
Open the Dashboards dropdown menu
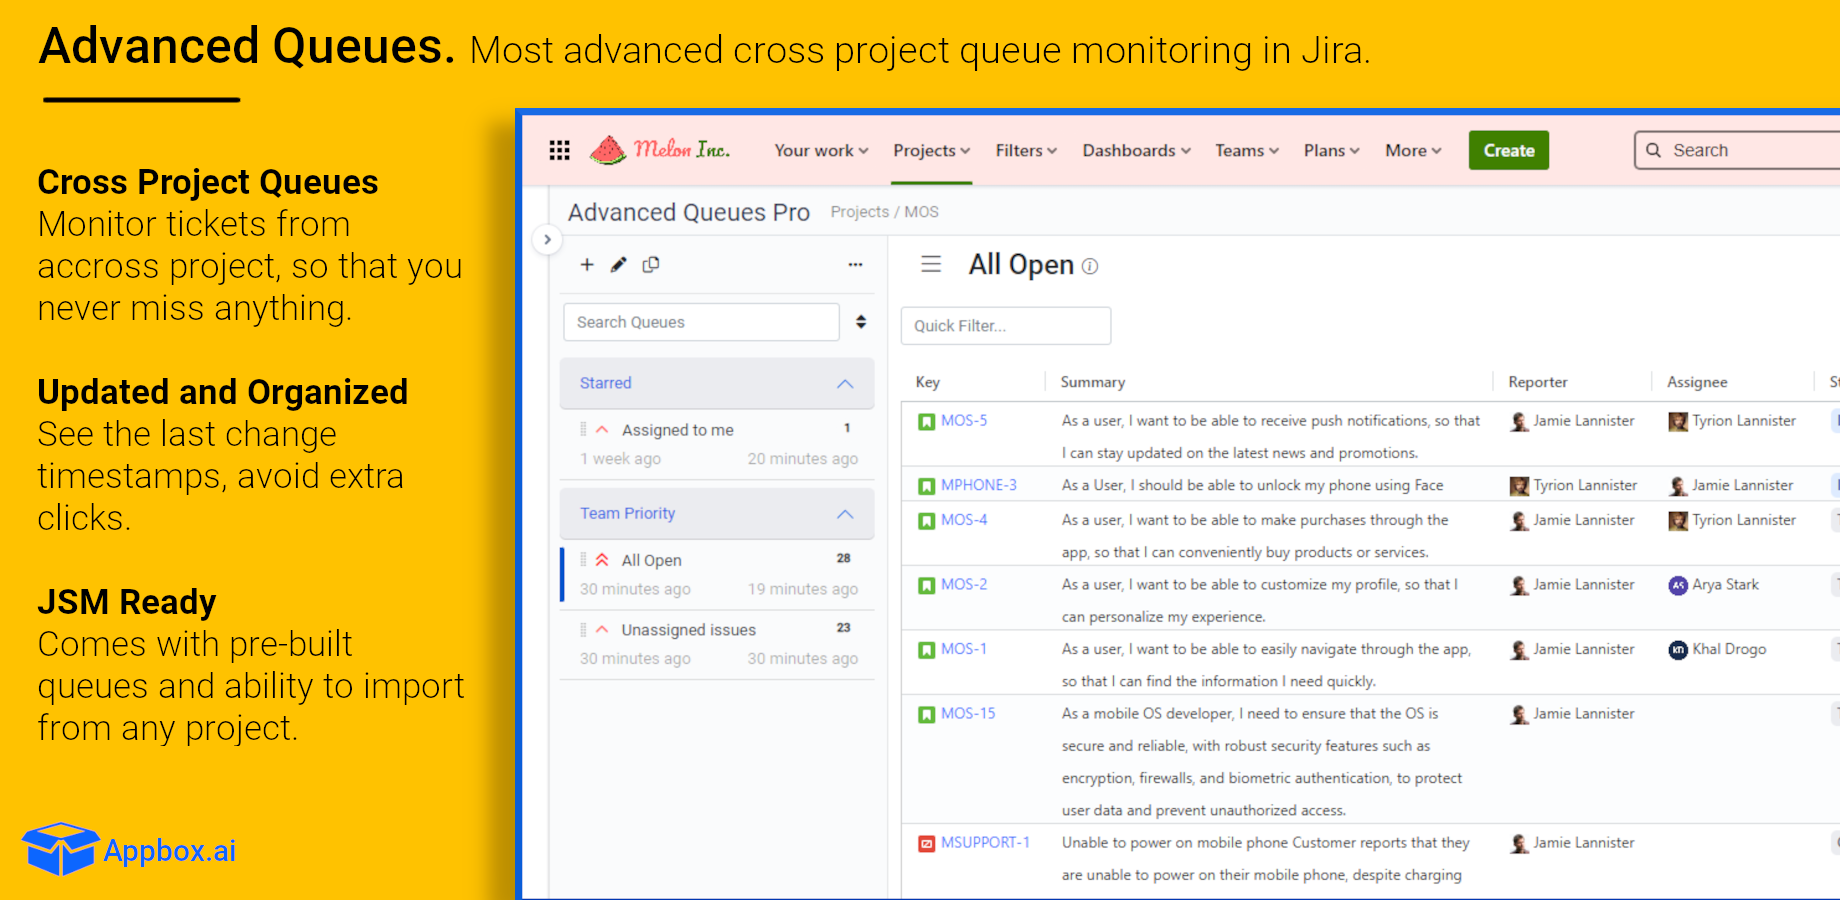(1137, 150)
